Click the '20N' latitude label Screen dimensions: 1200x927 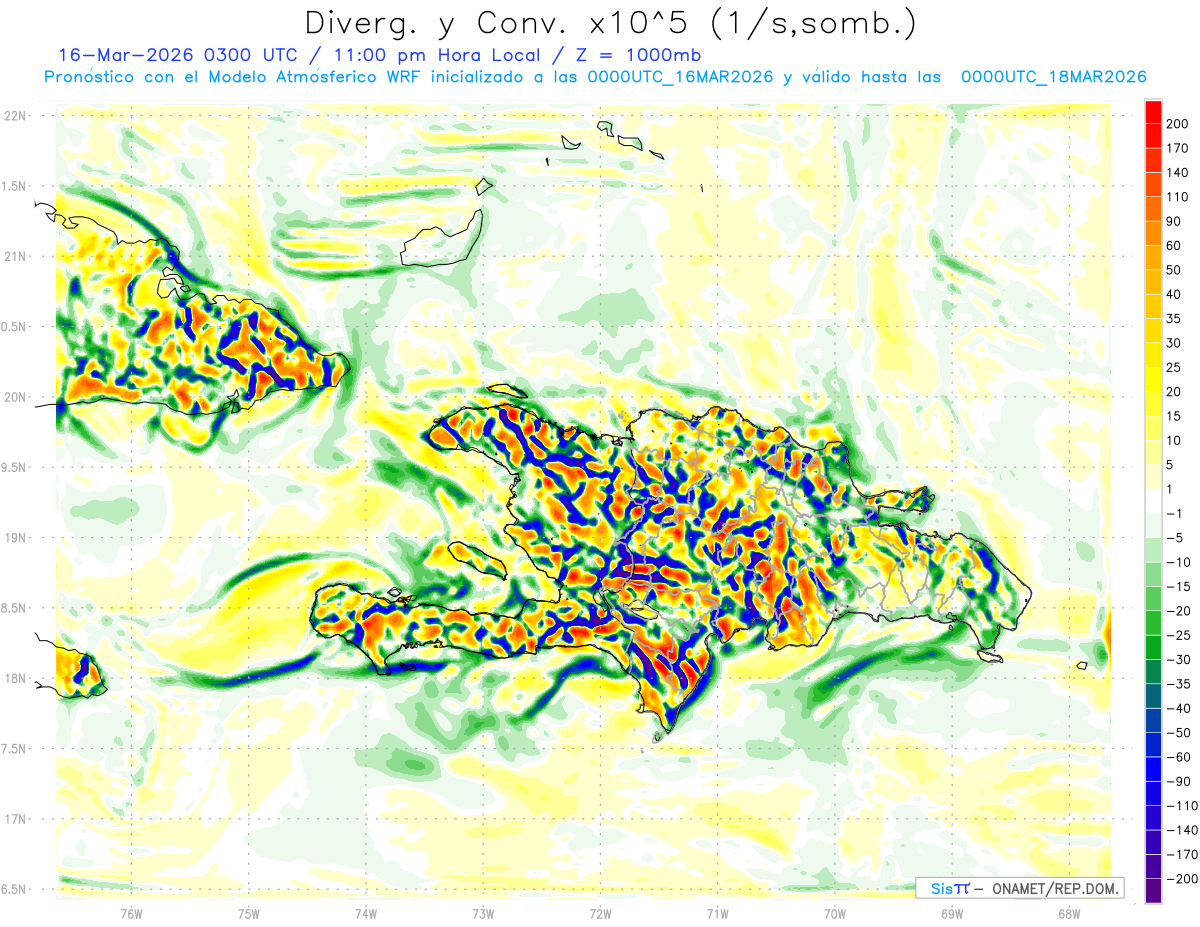tap(13, 397)
